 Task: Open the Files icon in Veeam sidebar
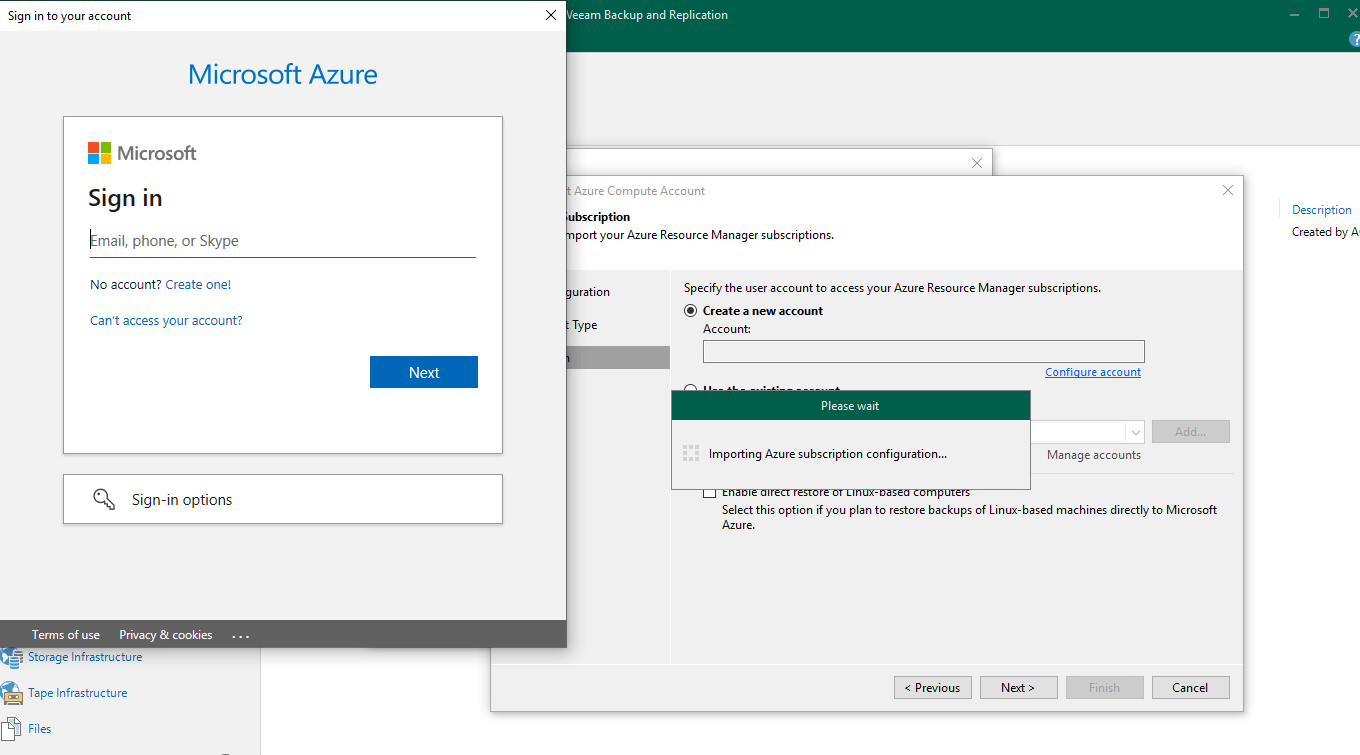pos(12,729)
